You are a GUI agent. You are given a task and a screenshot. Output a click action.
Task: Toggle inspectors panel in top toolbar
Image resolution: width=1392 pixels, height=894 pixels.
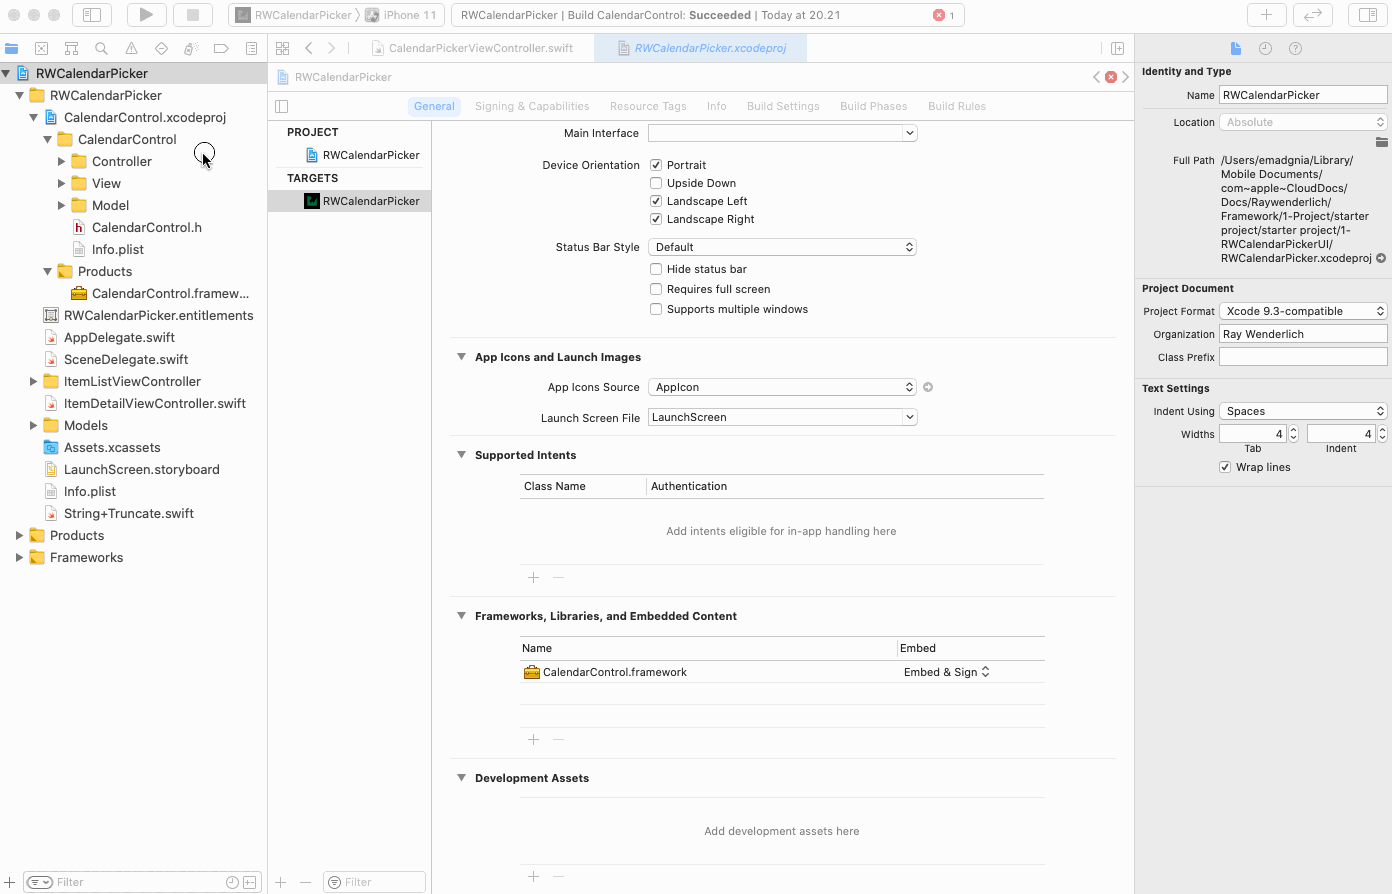1367,15
